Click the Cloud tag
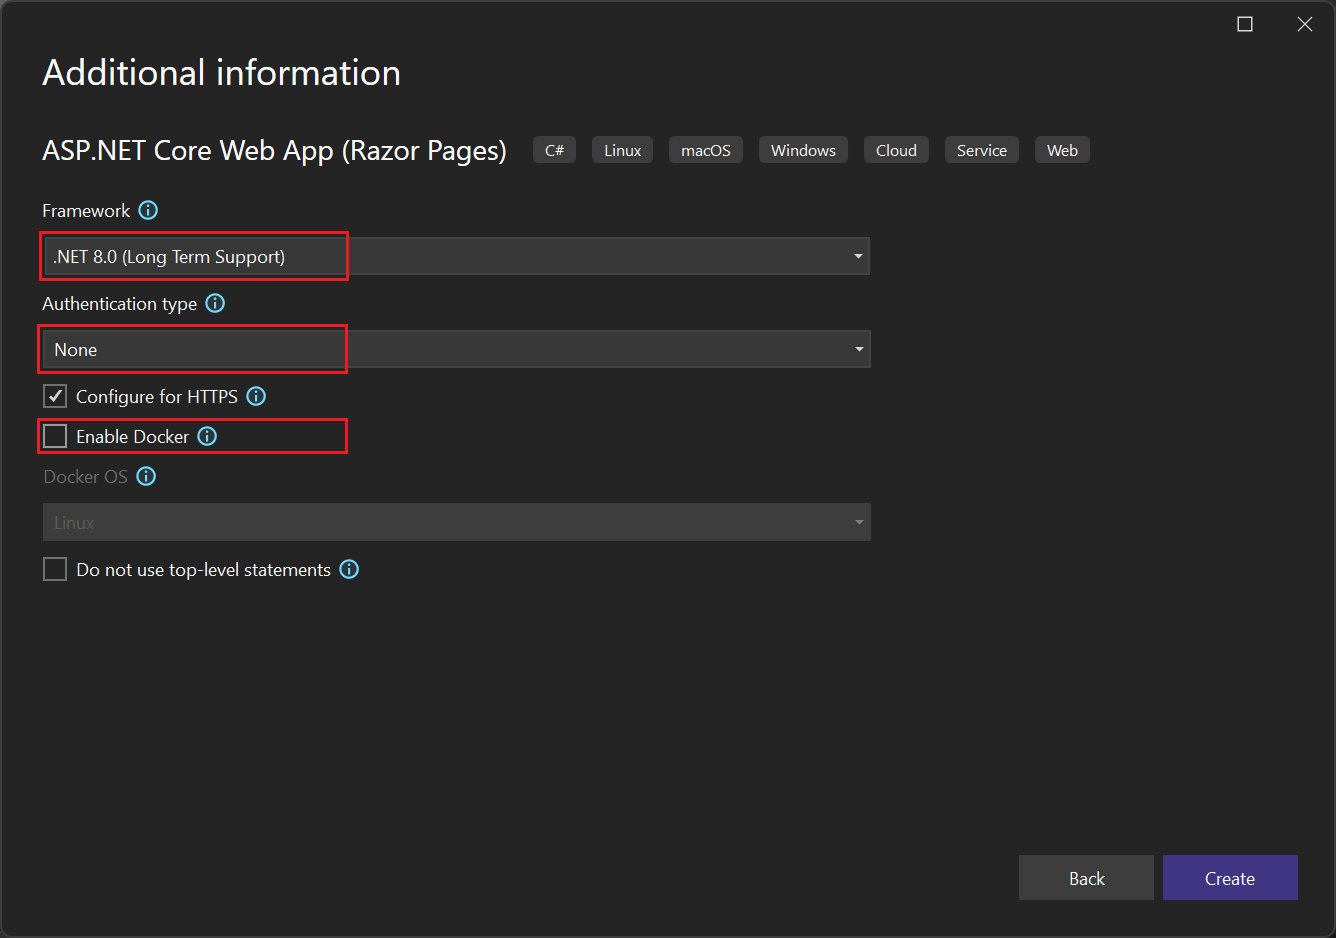This screenshot has width=1336, height=938. coord(896,150)
